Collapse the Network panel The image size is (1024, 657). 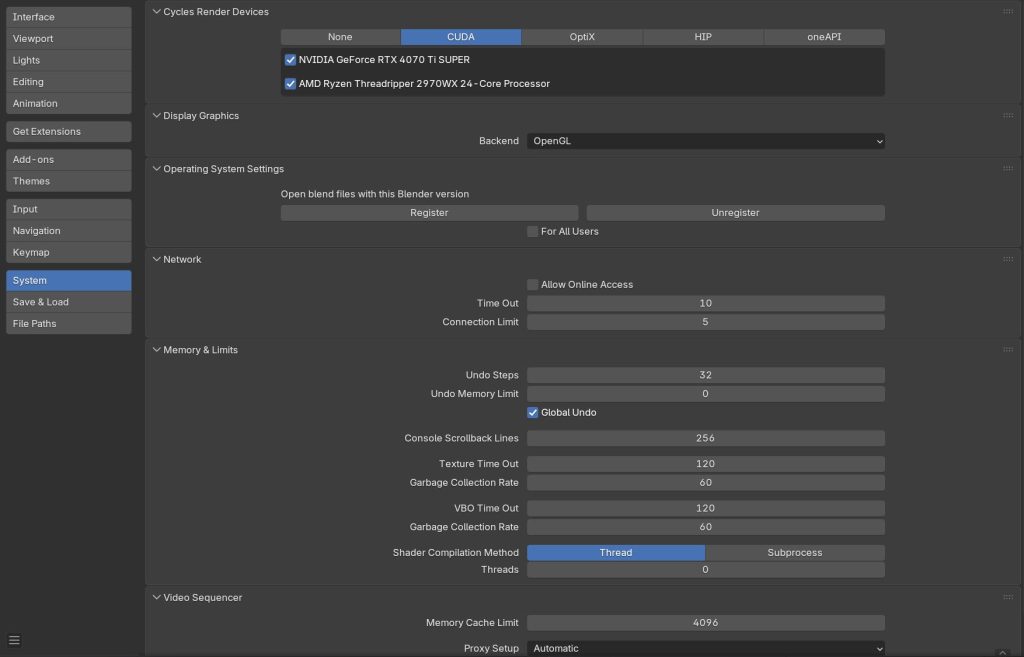click(x=156, y=259)
